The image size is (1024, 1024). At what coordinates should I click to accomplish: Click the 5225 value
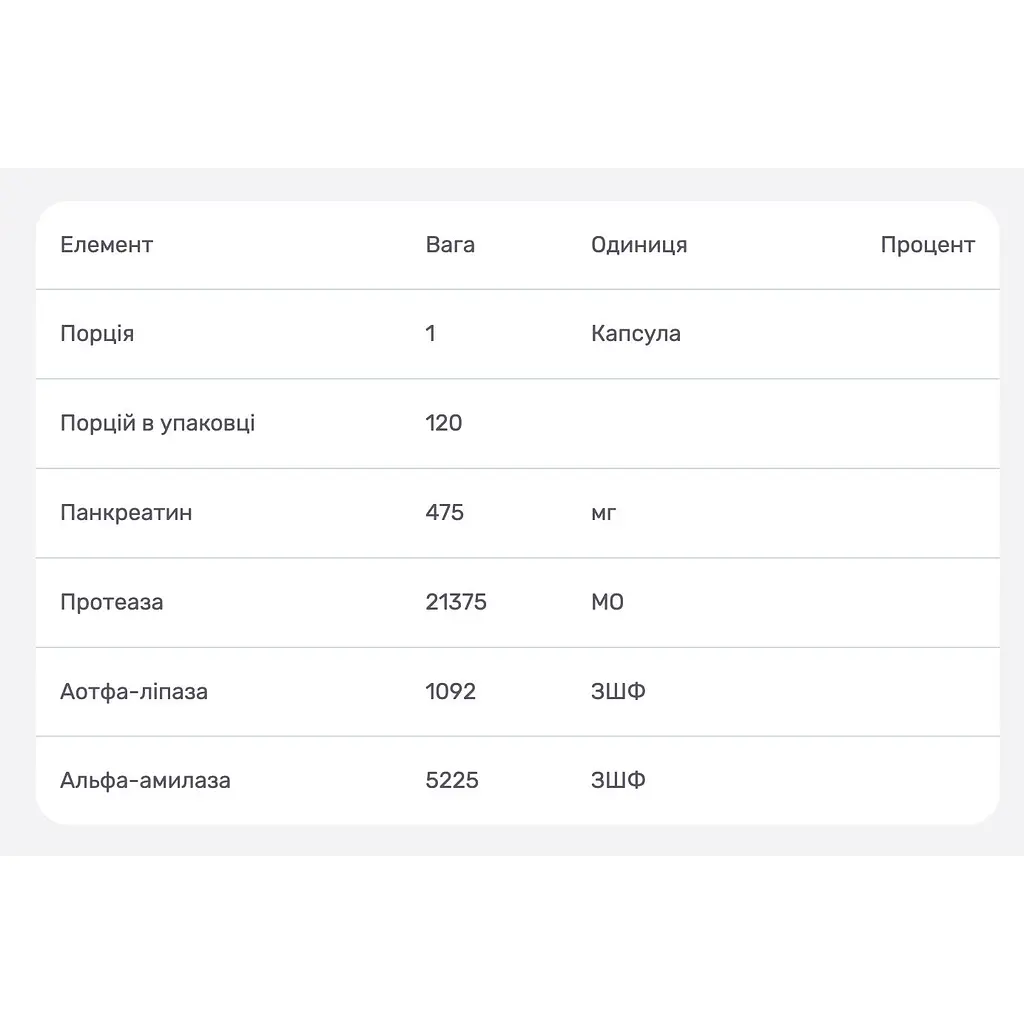[452, 780]
